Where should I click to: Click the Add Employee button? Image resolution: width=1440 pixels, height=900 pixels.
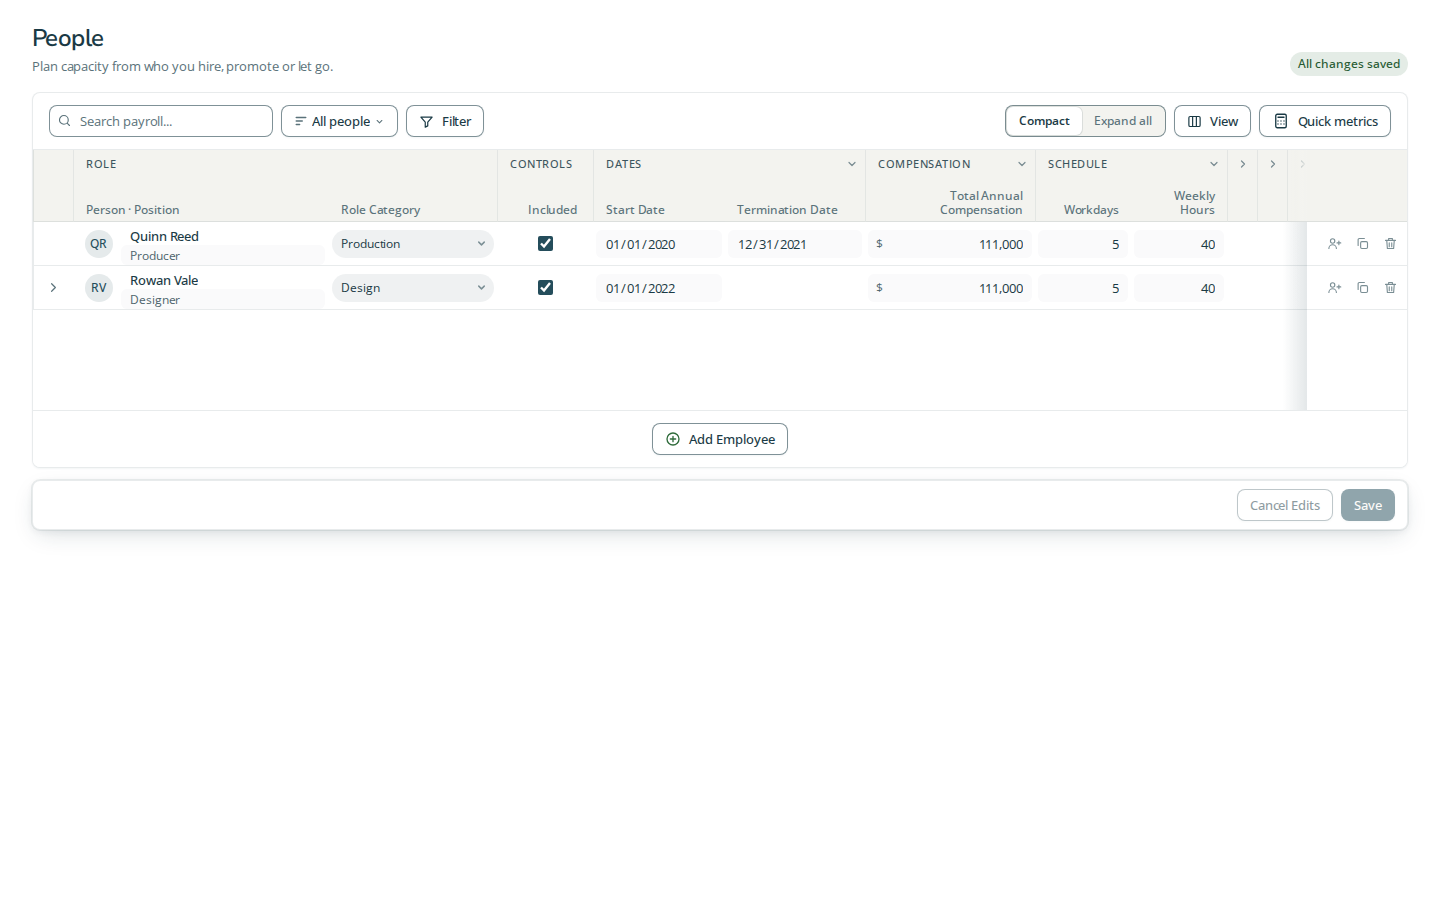720,439
